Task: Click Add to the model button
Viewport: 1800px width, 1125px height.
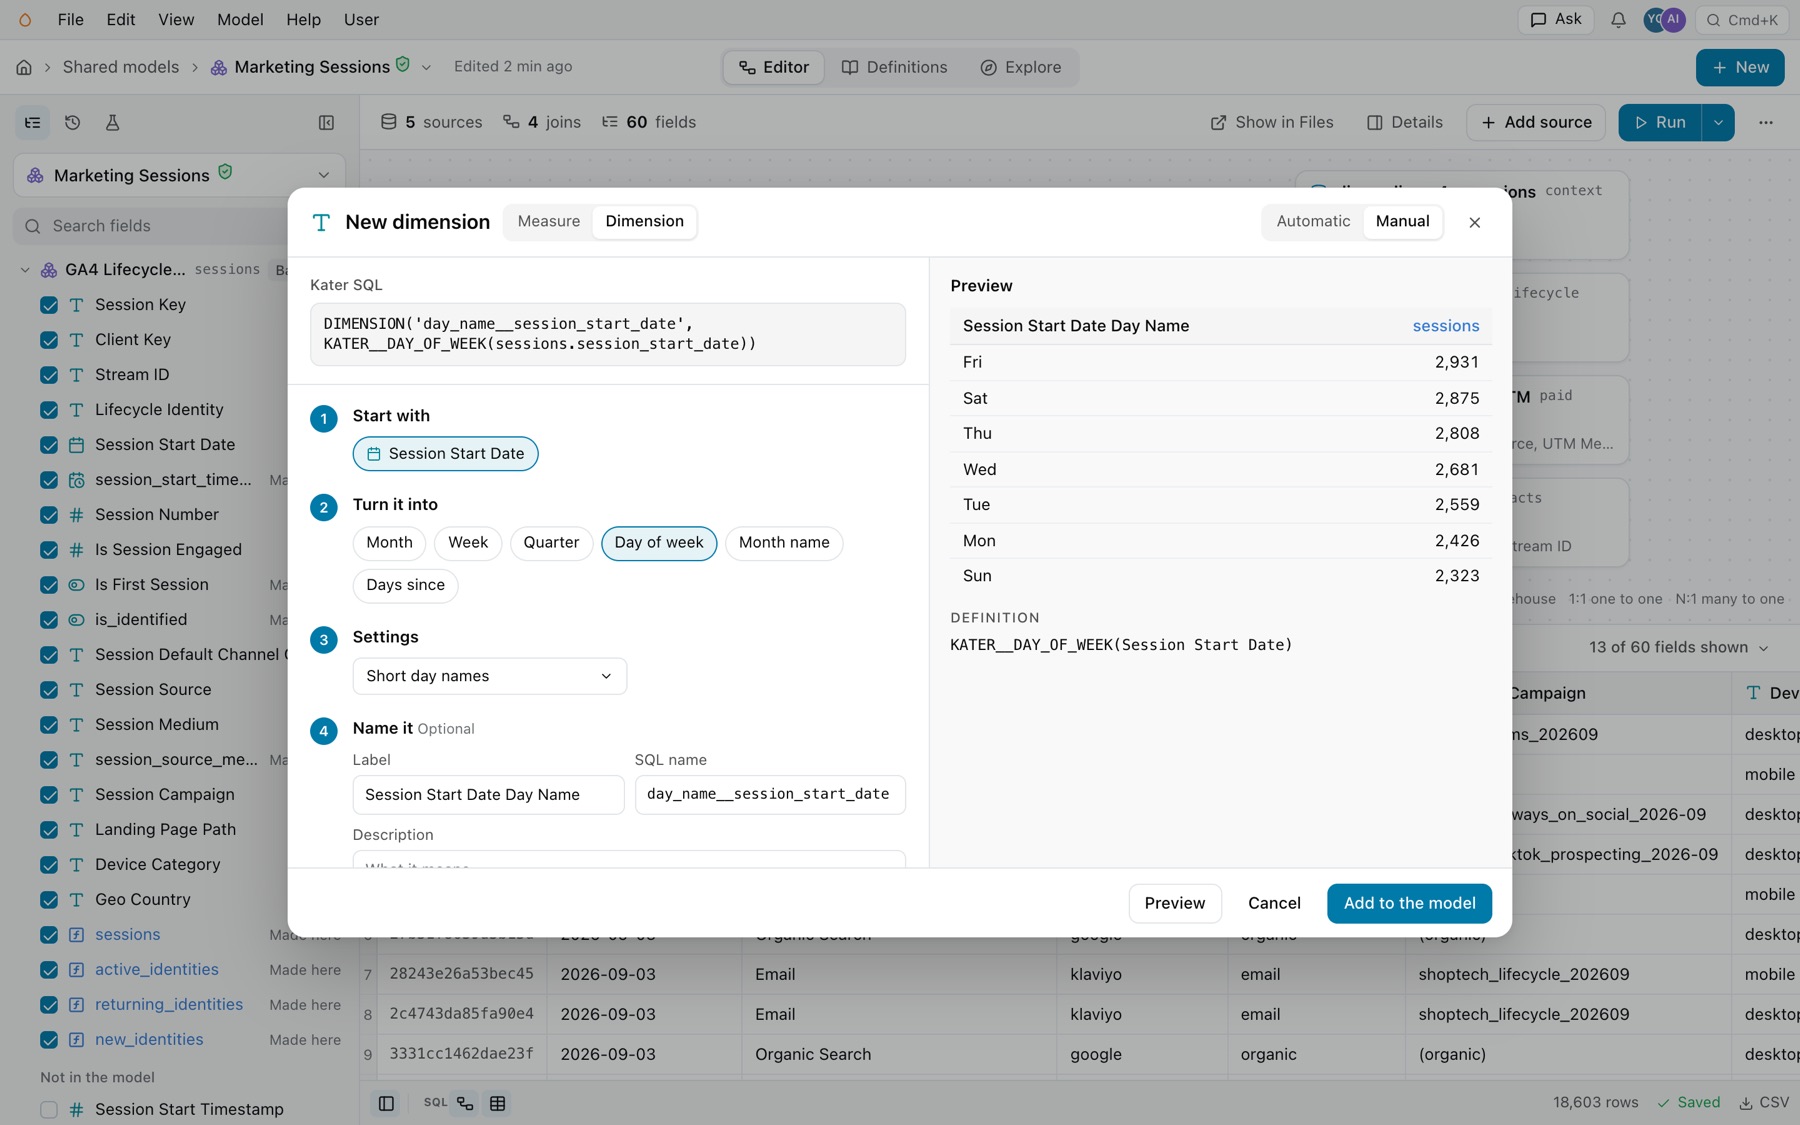Action: pyautogui.click(x=1409, y=903)
